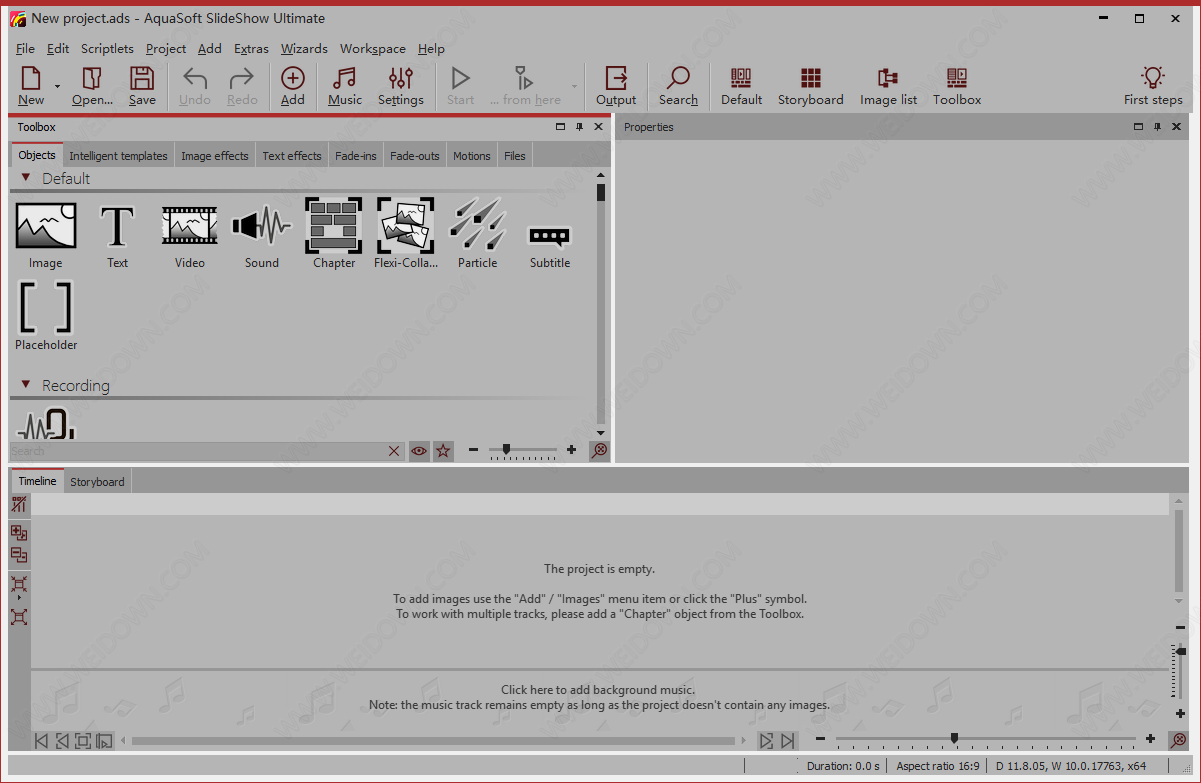This screenshot has width=1201, height=783.
Task: Open the Edit menu
Action: coord(58,48)
